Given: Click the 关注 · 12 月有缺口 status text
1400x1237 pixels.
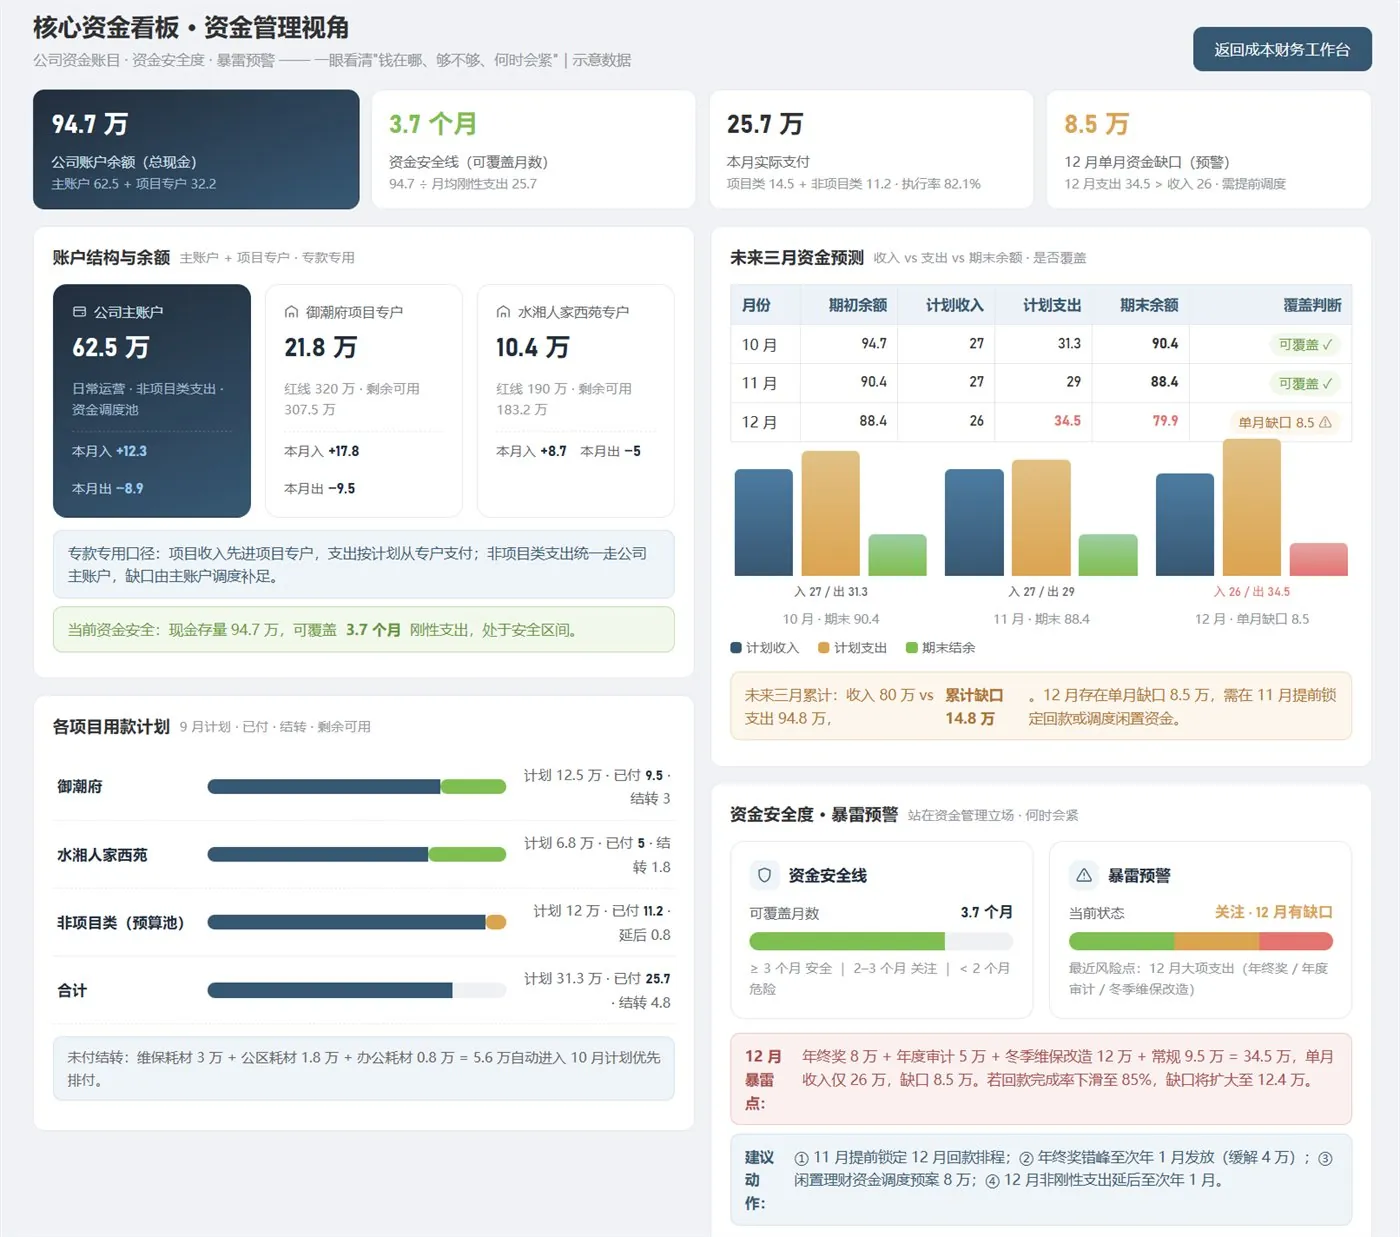Looking at the screenshot, I should point(1274,912).
